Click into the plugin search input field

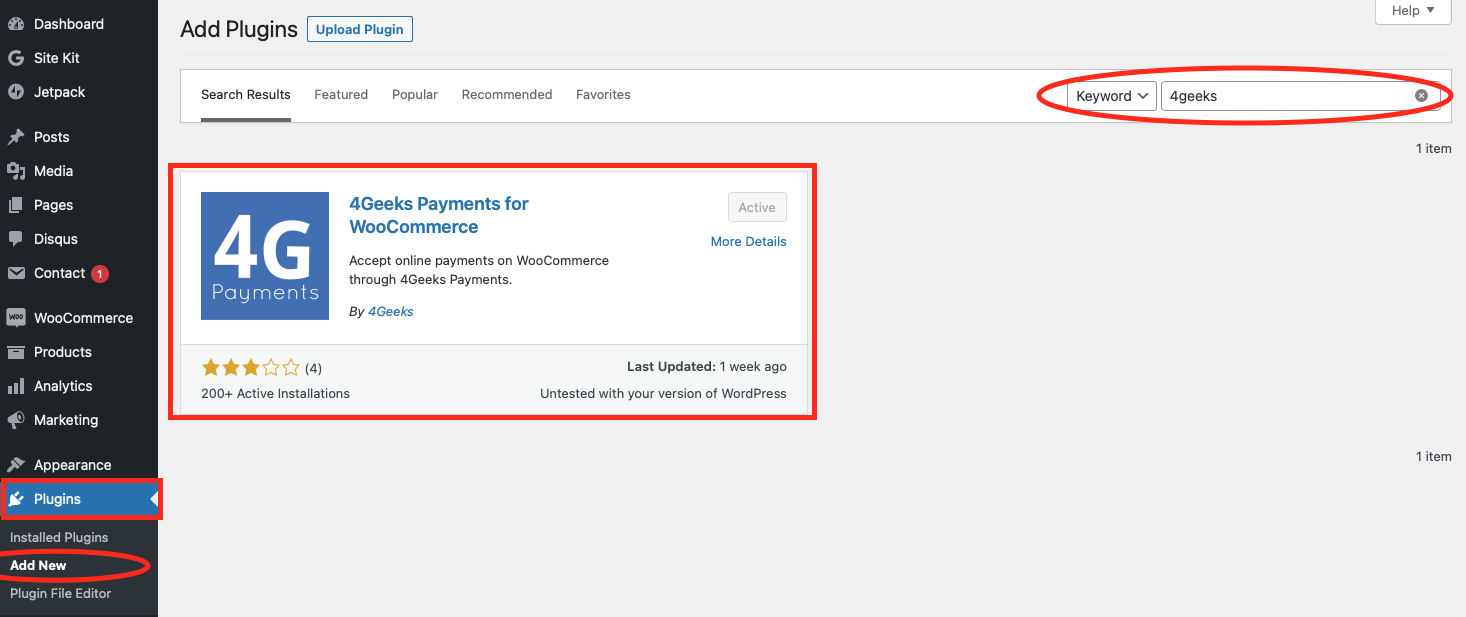1285,96
